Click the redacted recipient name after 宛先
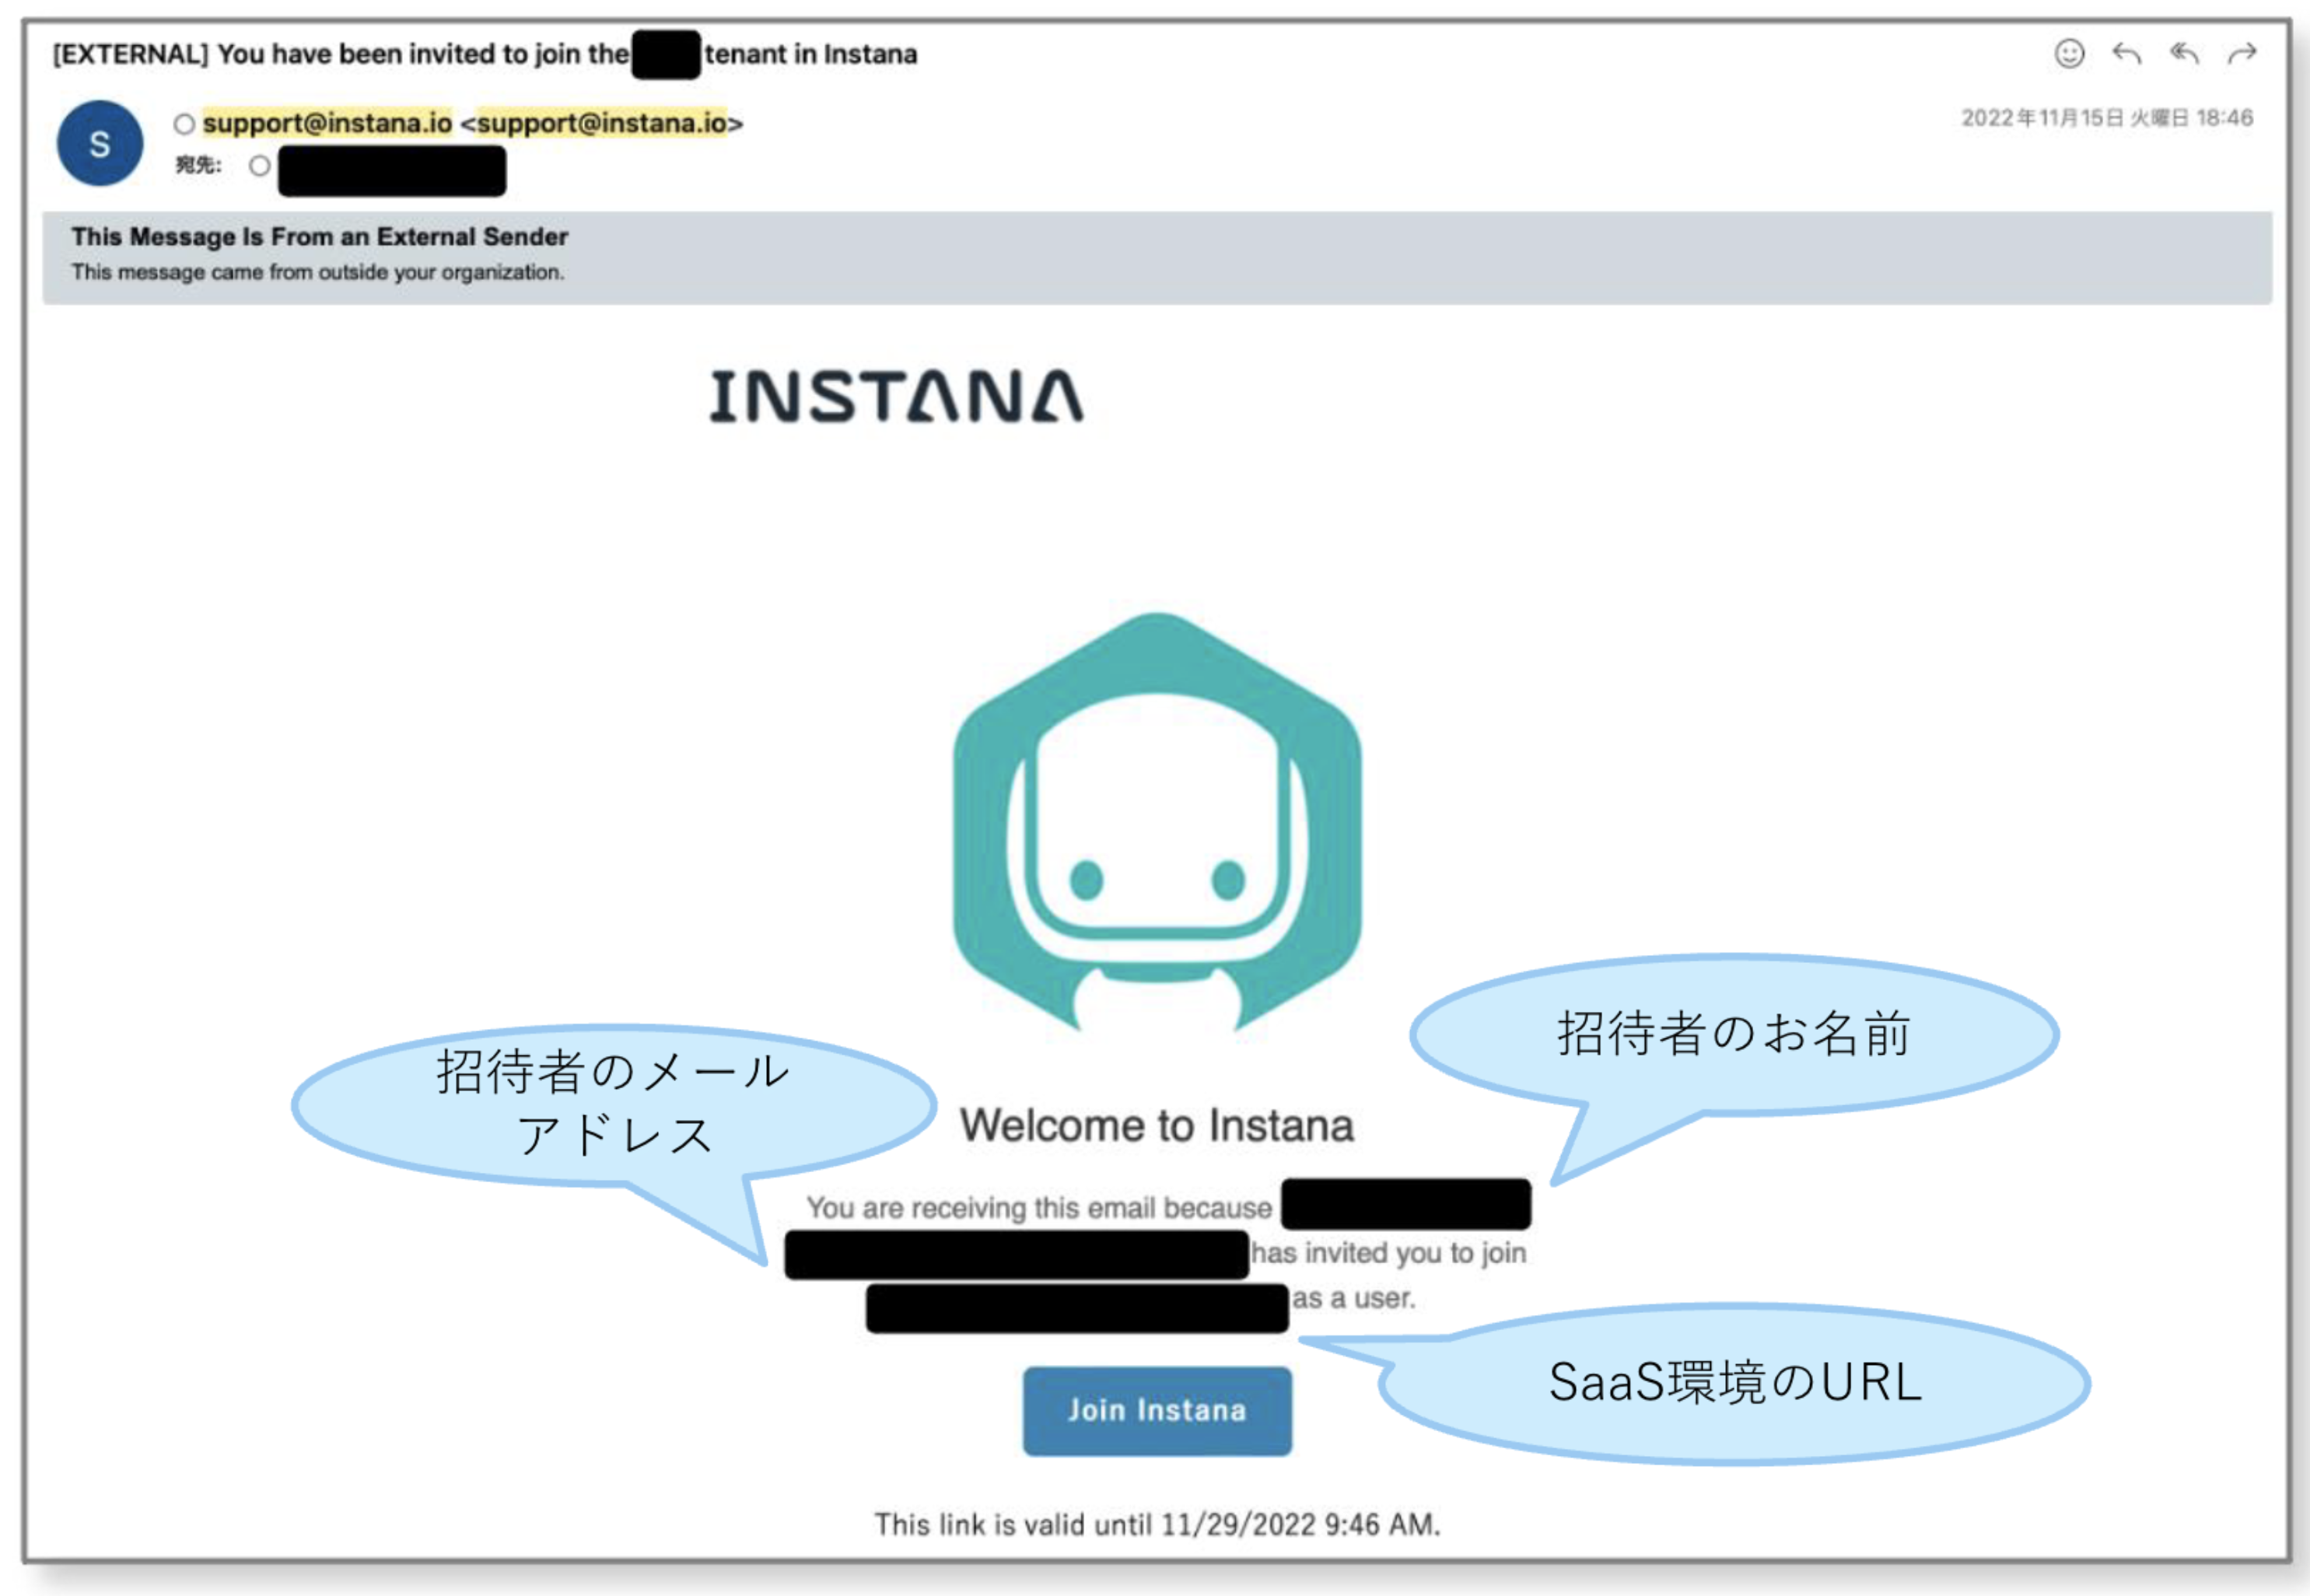This screenshot has height=1596, width=2310. [x=392, y=170]
